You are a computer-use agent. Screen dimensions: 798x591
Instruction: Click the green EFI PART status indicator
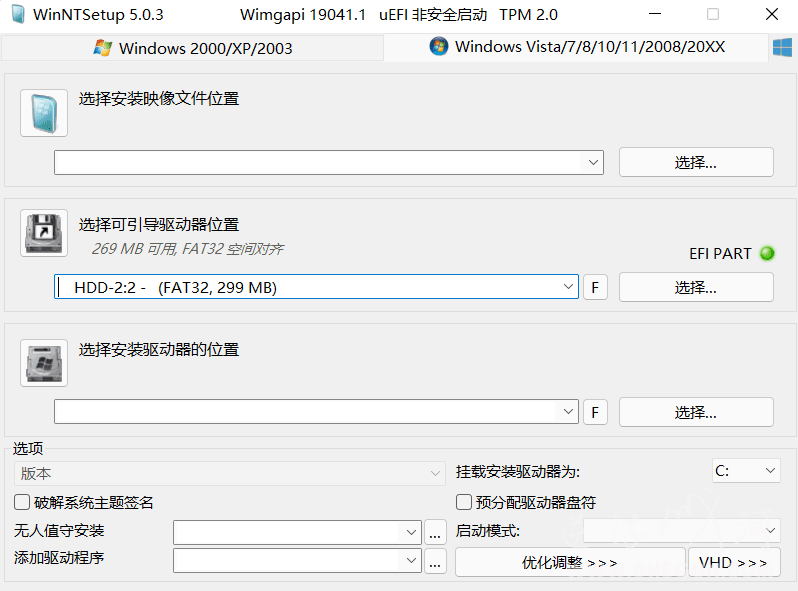(x=767, y=253)
